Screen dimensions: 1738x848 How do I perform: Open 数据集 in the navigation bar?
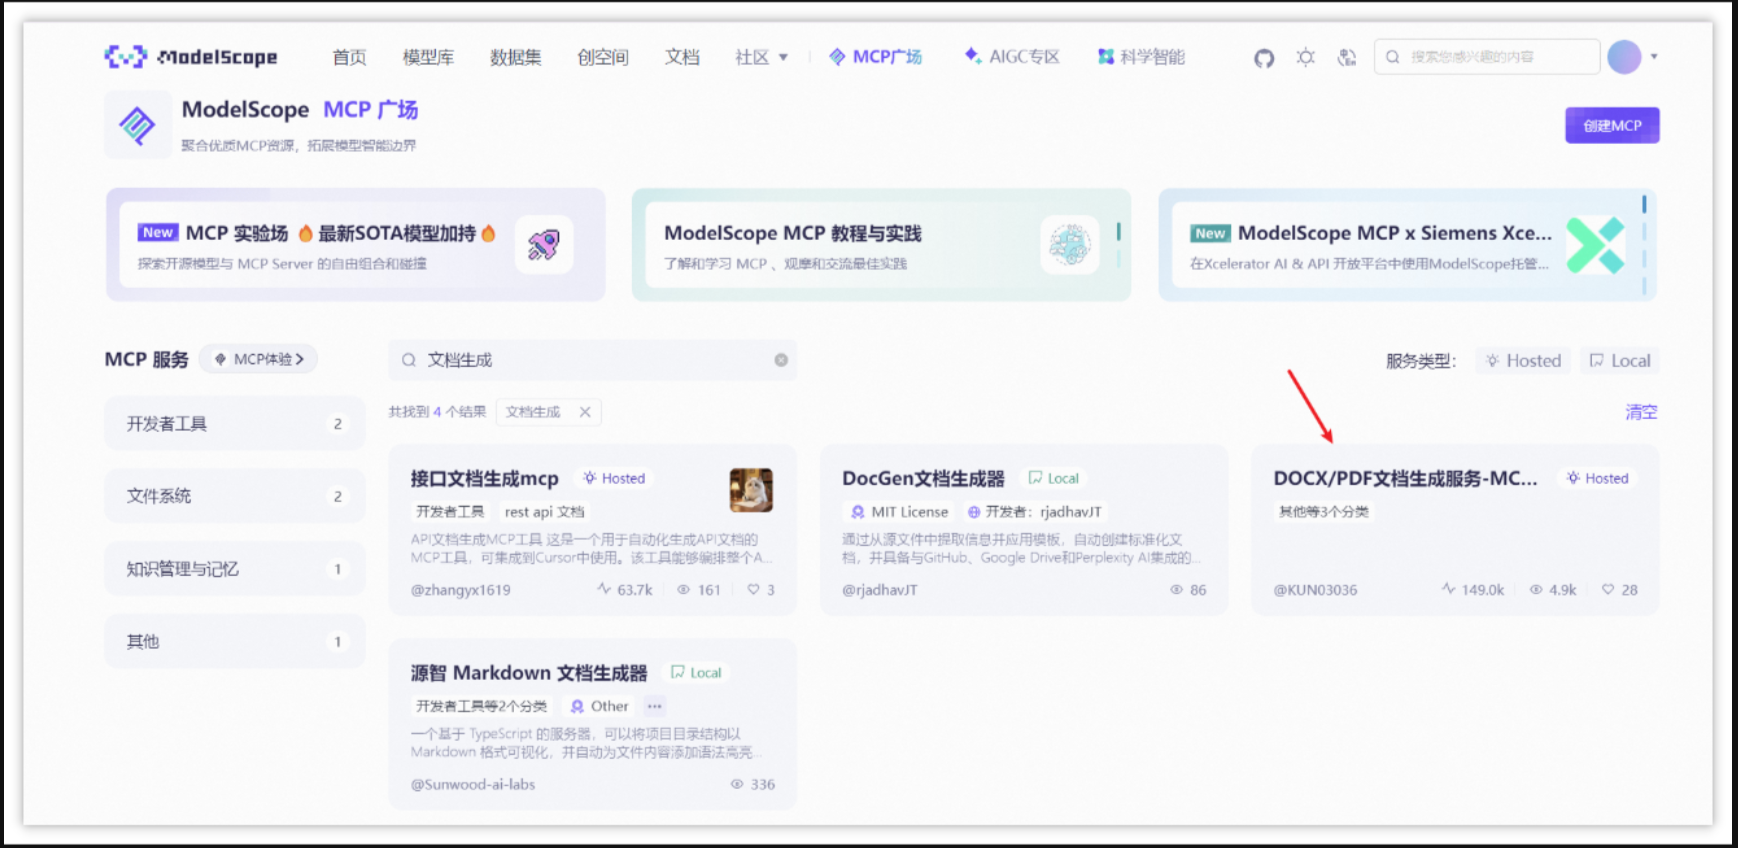pos(515,57)
